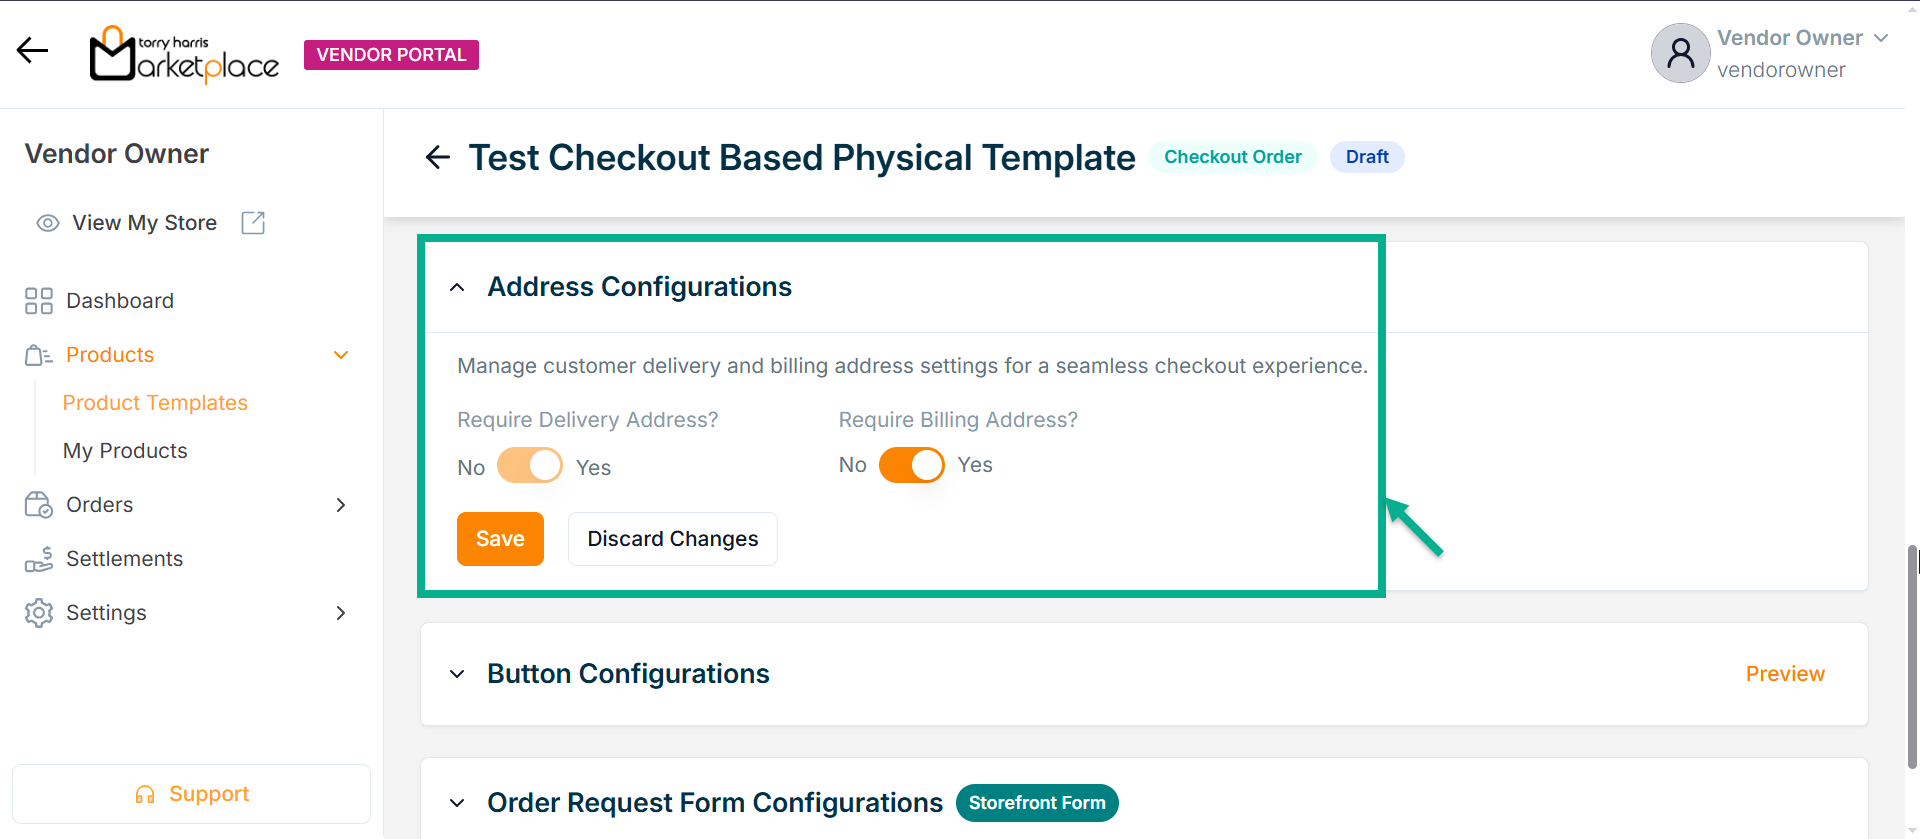
Task: Open external link icon beside View My Store
Action: (253, 223)
